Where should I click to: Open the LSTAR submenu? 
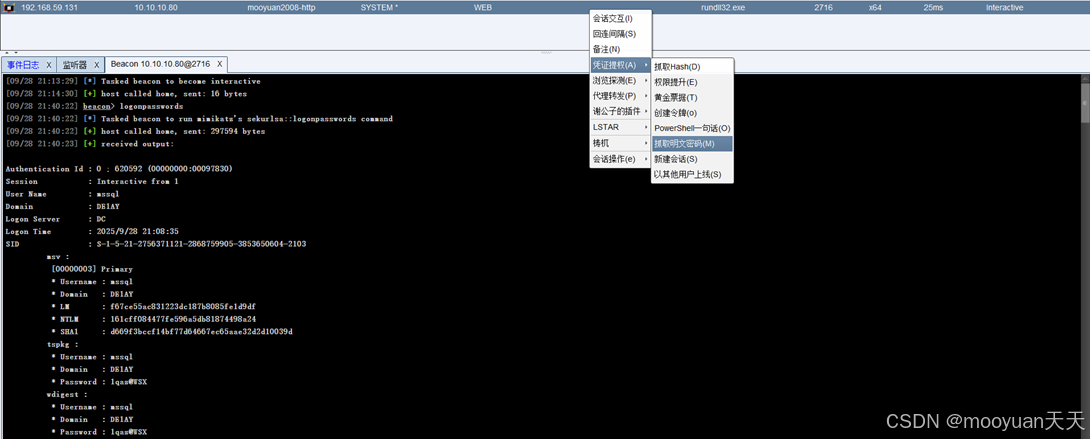coord(620,127)
